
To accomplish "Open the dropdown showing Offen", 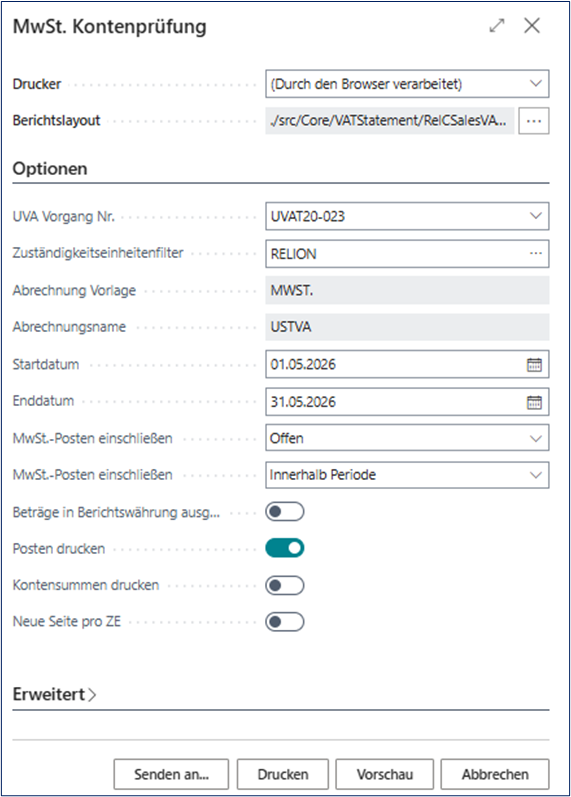I will (x=407, y=438).
